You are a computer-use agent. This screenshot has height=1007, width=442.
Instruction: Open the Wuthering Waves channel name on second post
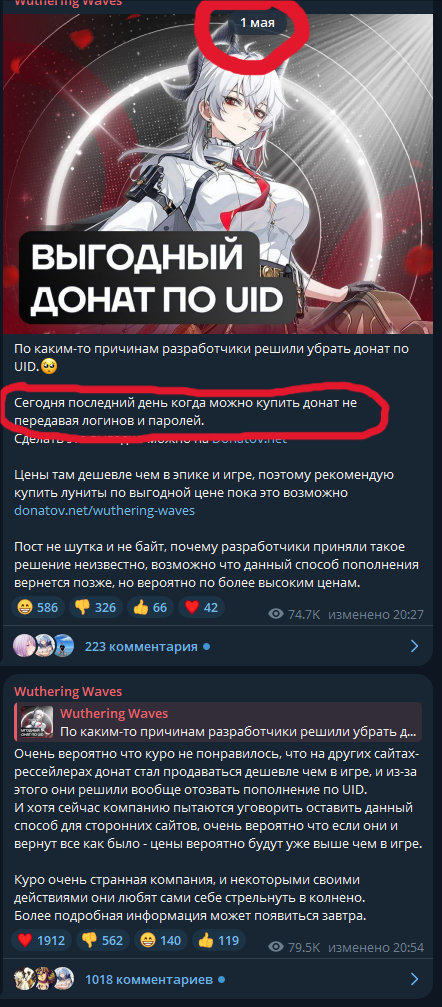[68, 692]
